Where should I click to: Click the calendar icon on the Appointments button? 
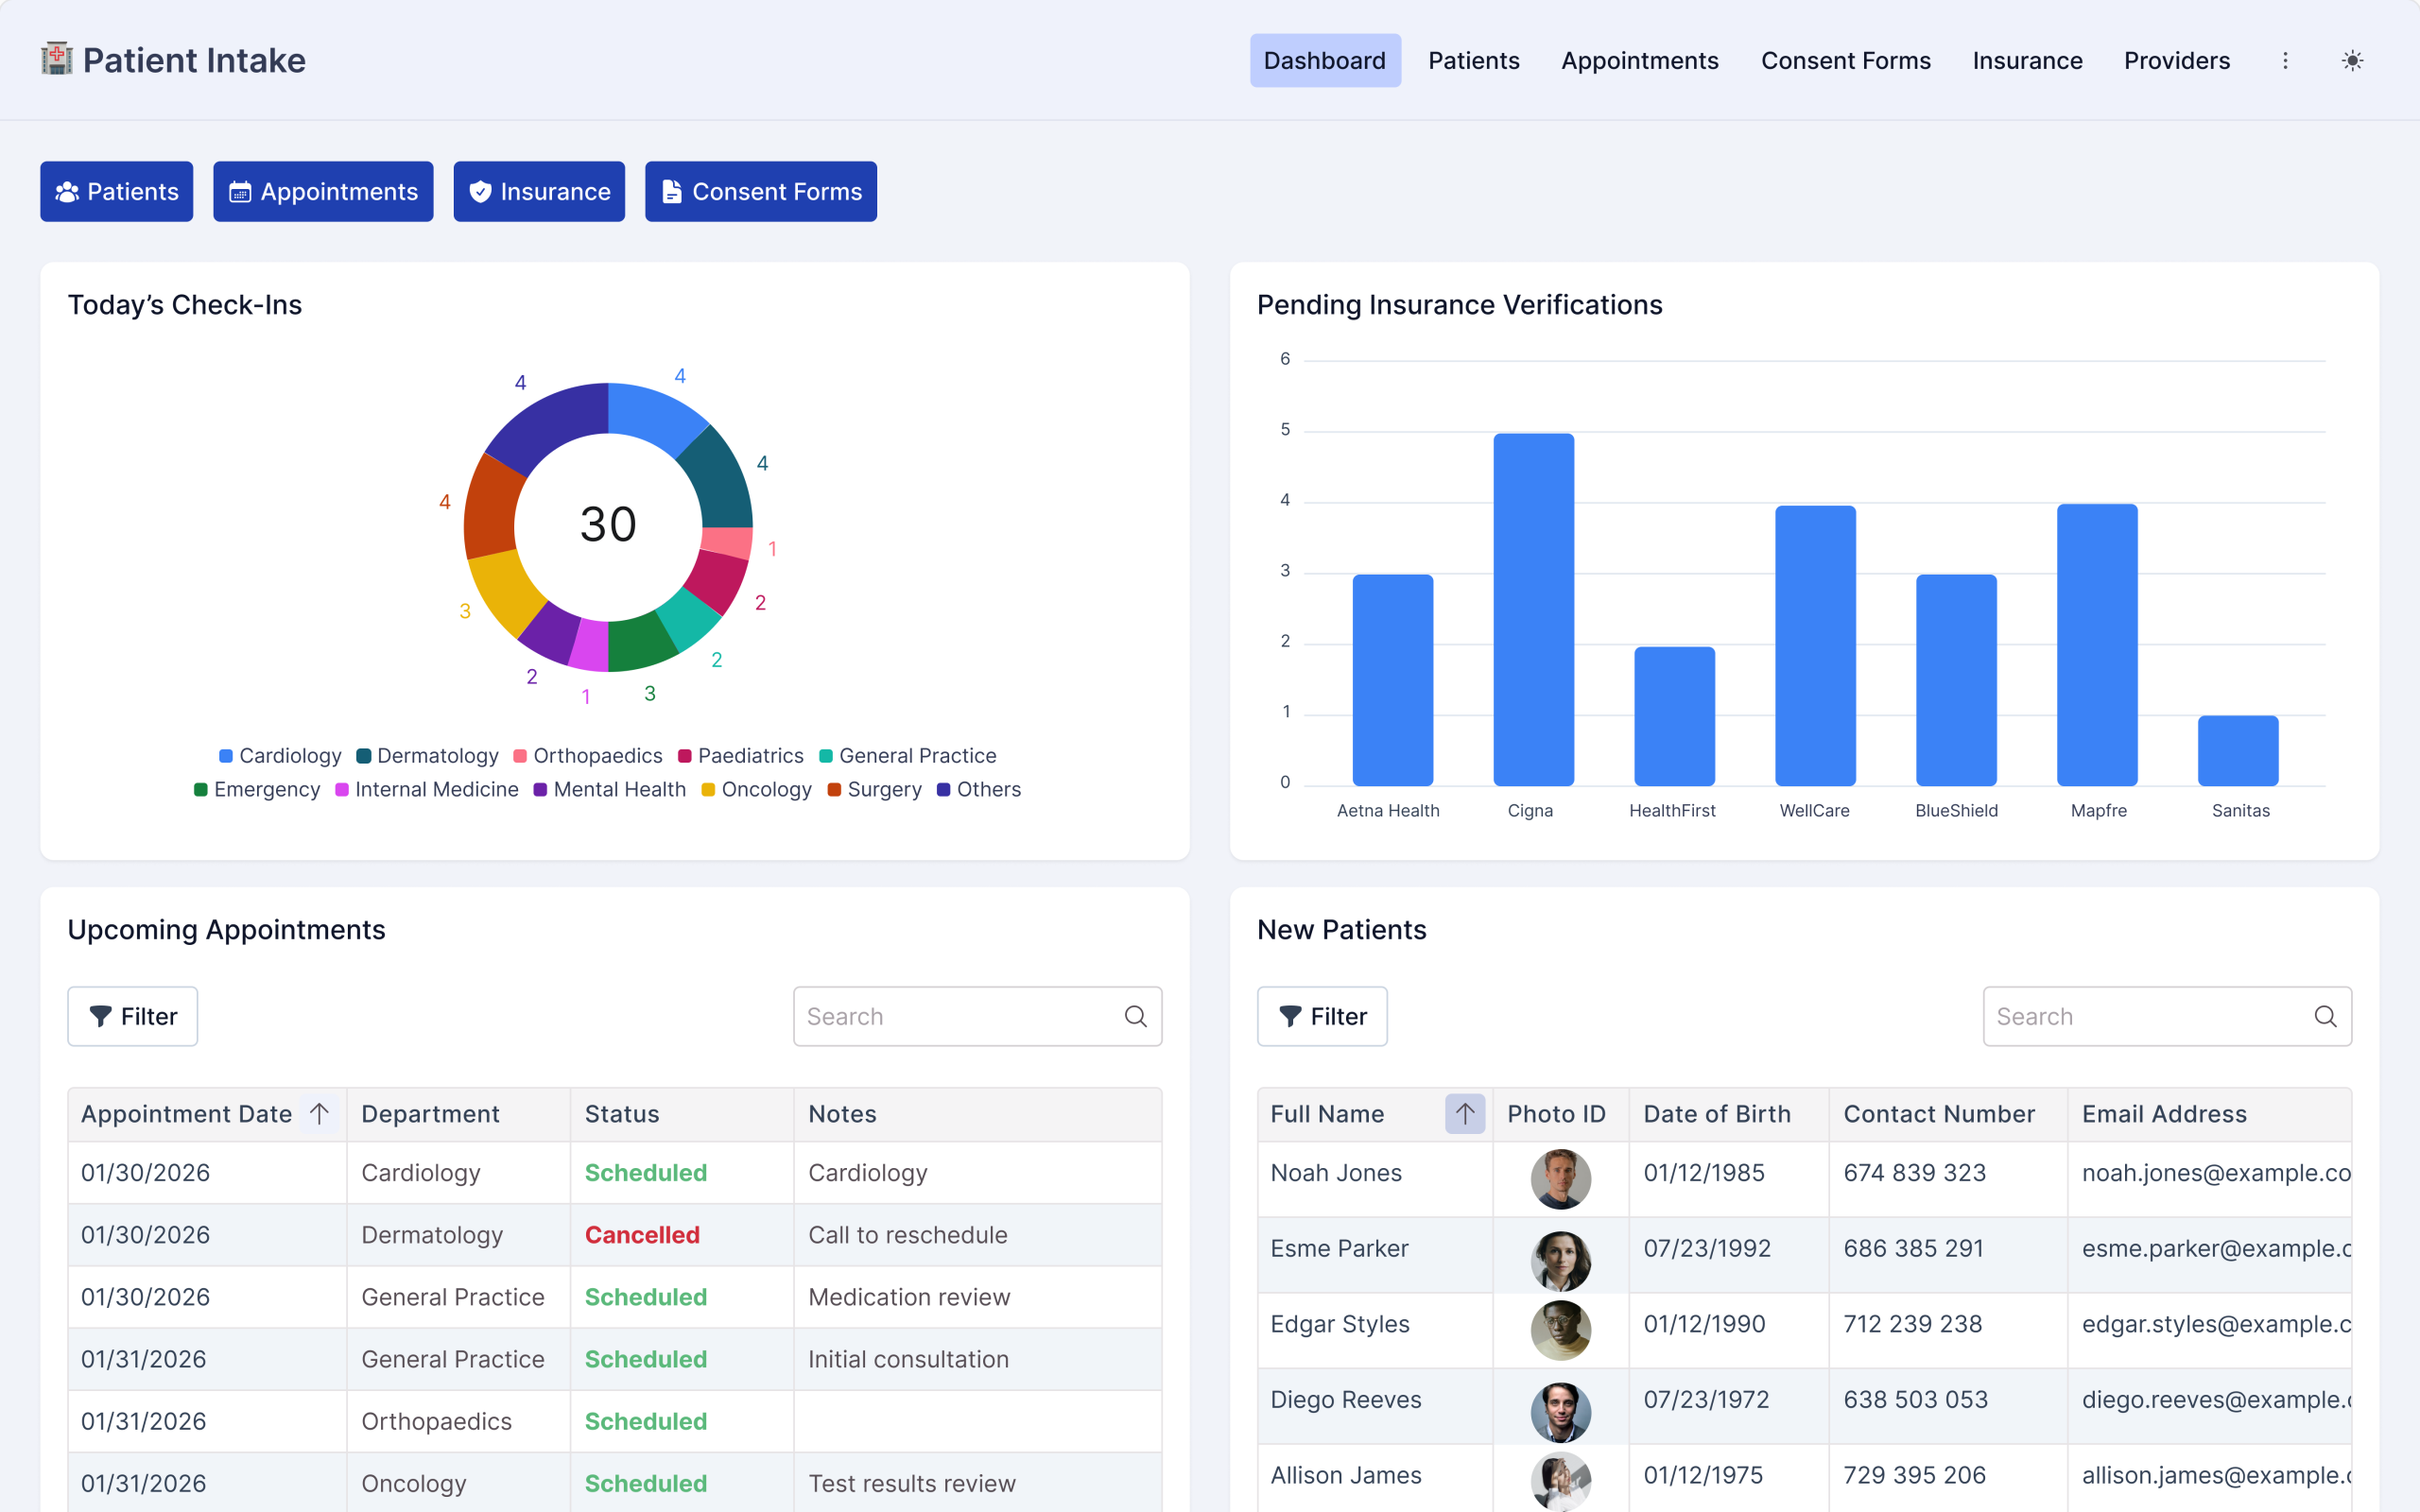[240, 191]
